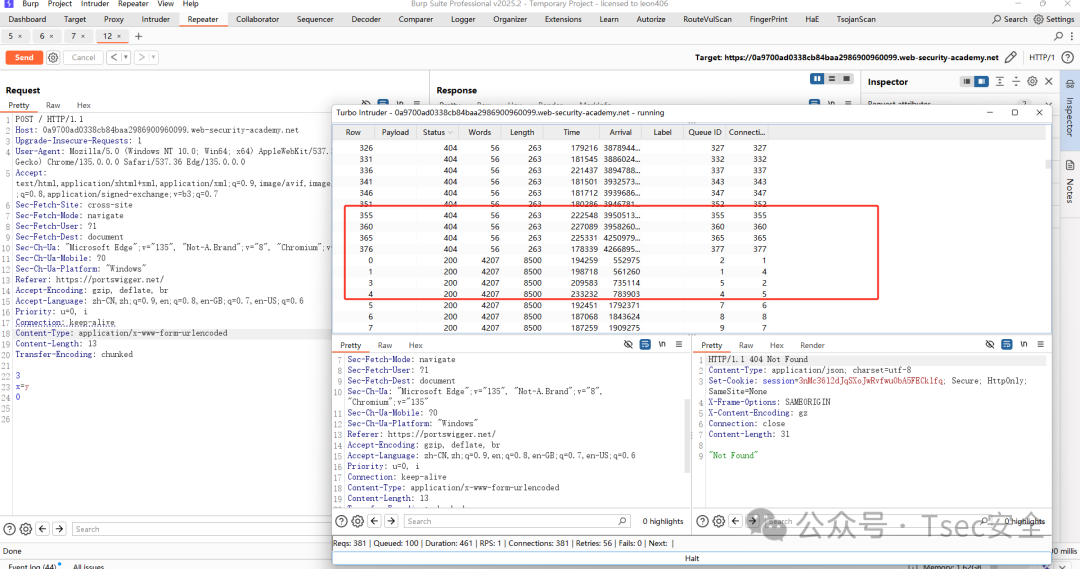This screenshot has width=1080, height=569.
Task: Open the Event log link
Action: click(x=32, y=566)
